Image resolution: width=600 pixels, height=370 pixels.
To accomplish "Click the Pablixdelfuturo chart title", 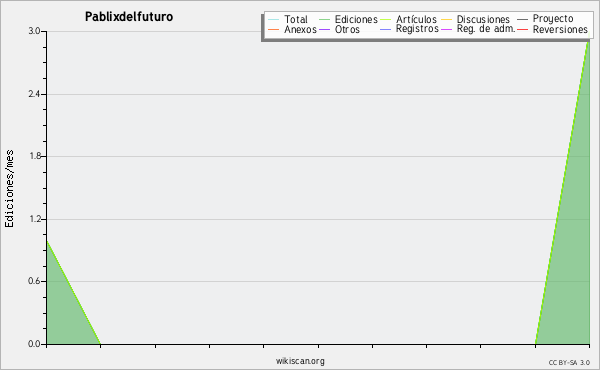I will (129, 17).
